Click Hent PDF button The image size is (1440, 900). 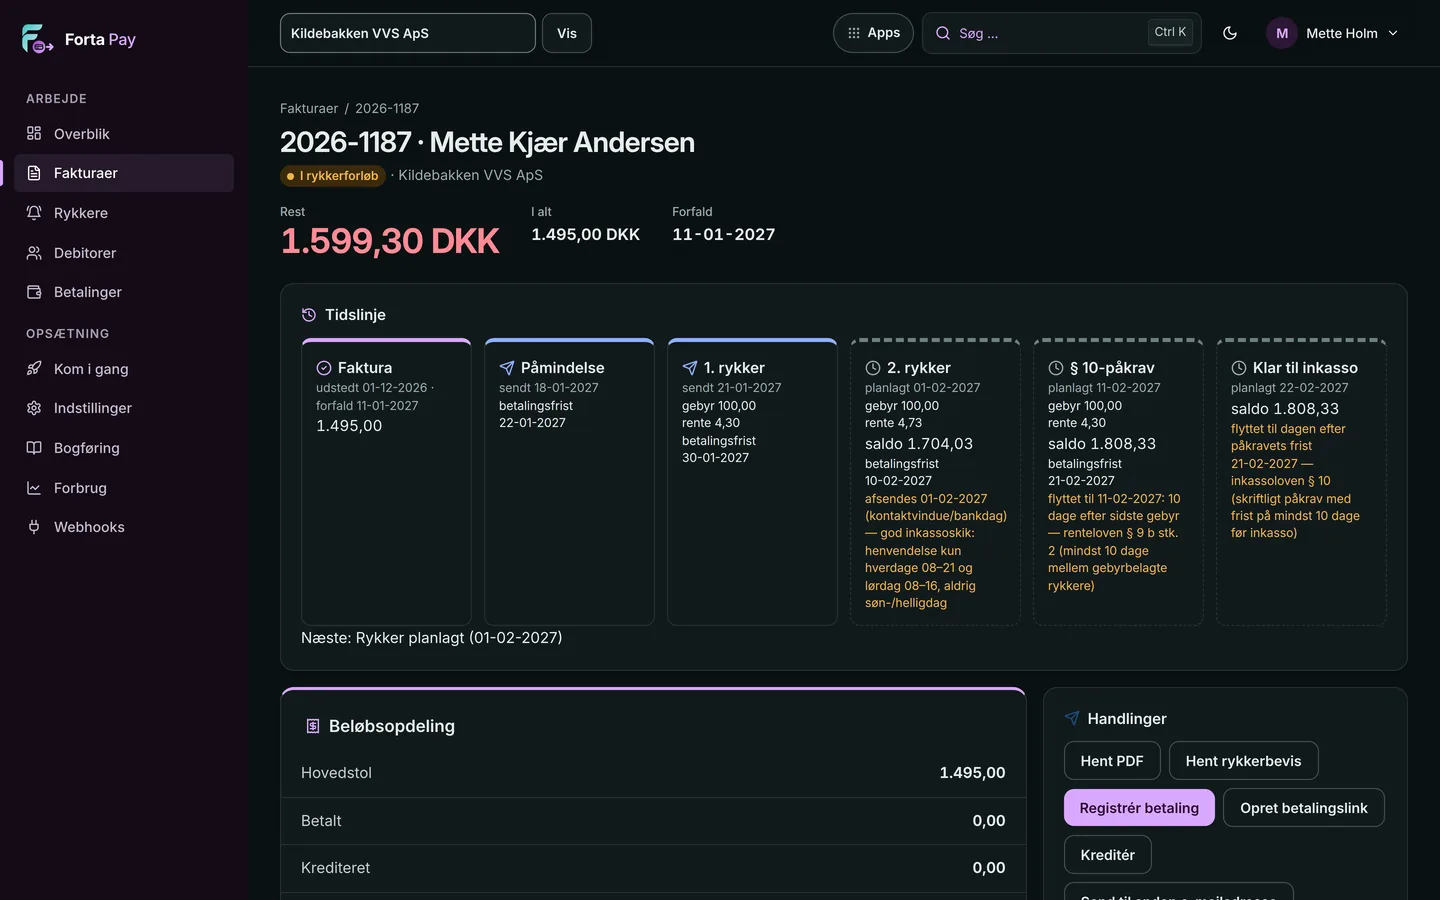click(1112, 761)
